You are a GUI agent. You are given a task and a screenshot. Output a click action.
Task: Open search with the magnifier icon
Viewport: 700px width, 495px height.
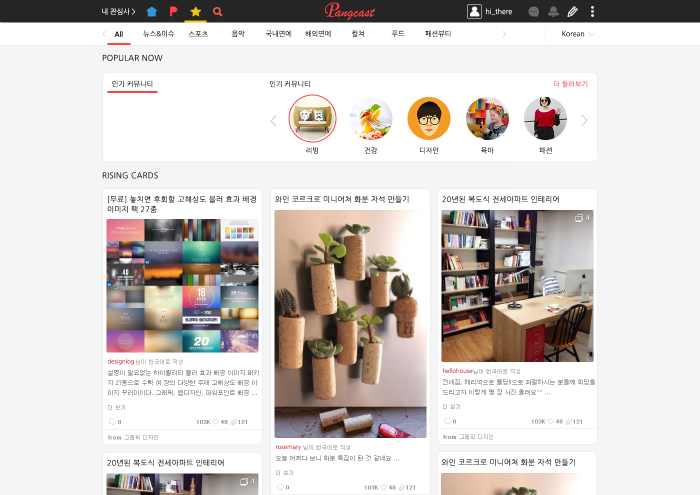point(217,12)
